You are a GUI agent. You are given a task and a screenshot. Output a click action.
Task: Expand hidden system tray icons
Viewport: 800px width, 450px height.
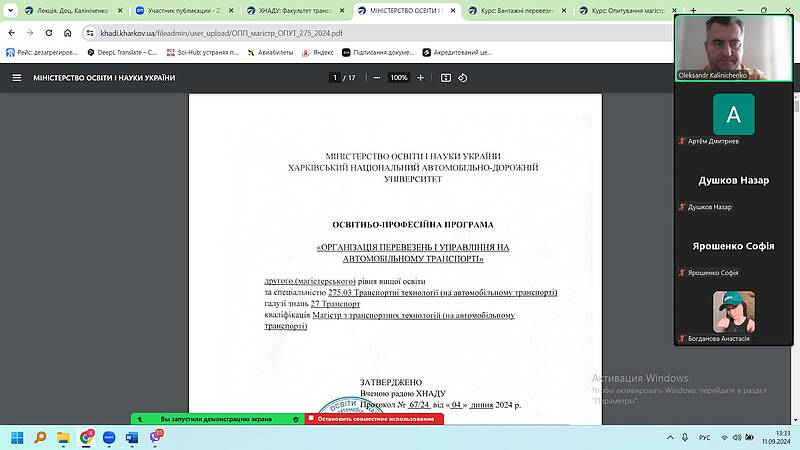(x=670, y=438)
